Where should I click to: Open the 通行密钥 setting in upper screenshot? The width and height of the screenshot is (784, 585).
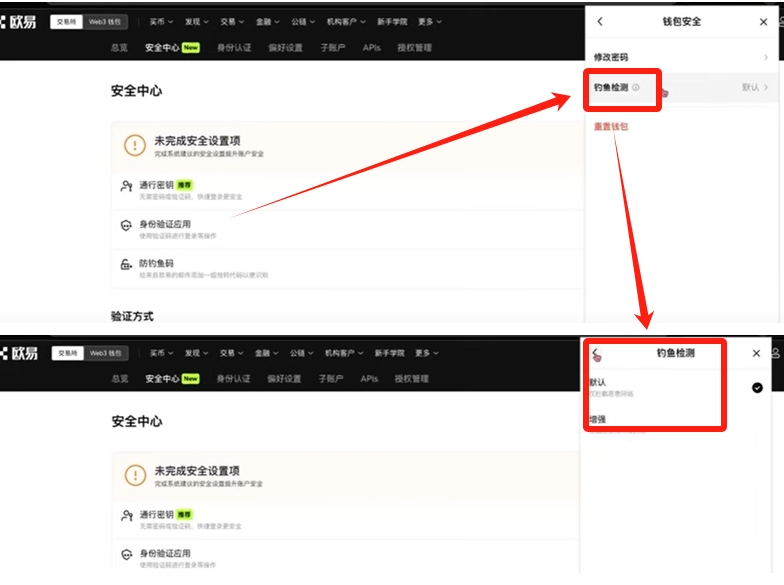coord(348,190)
